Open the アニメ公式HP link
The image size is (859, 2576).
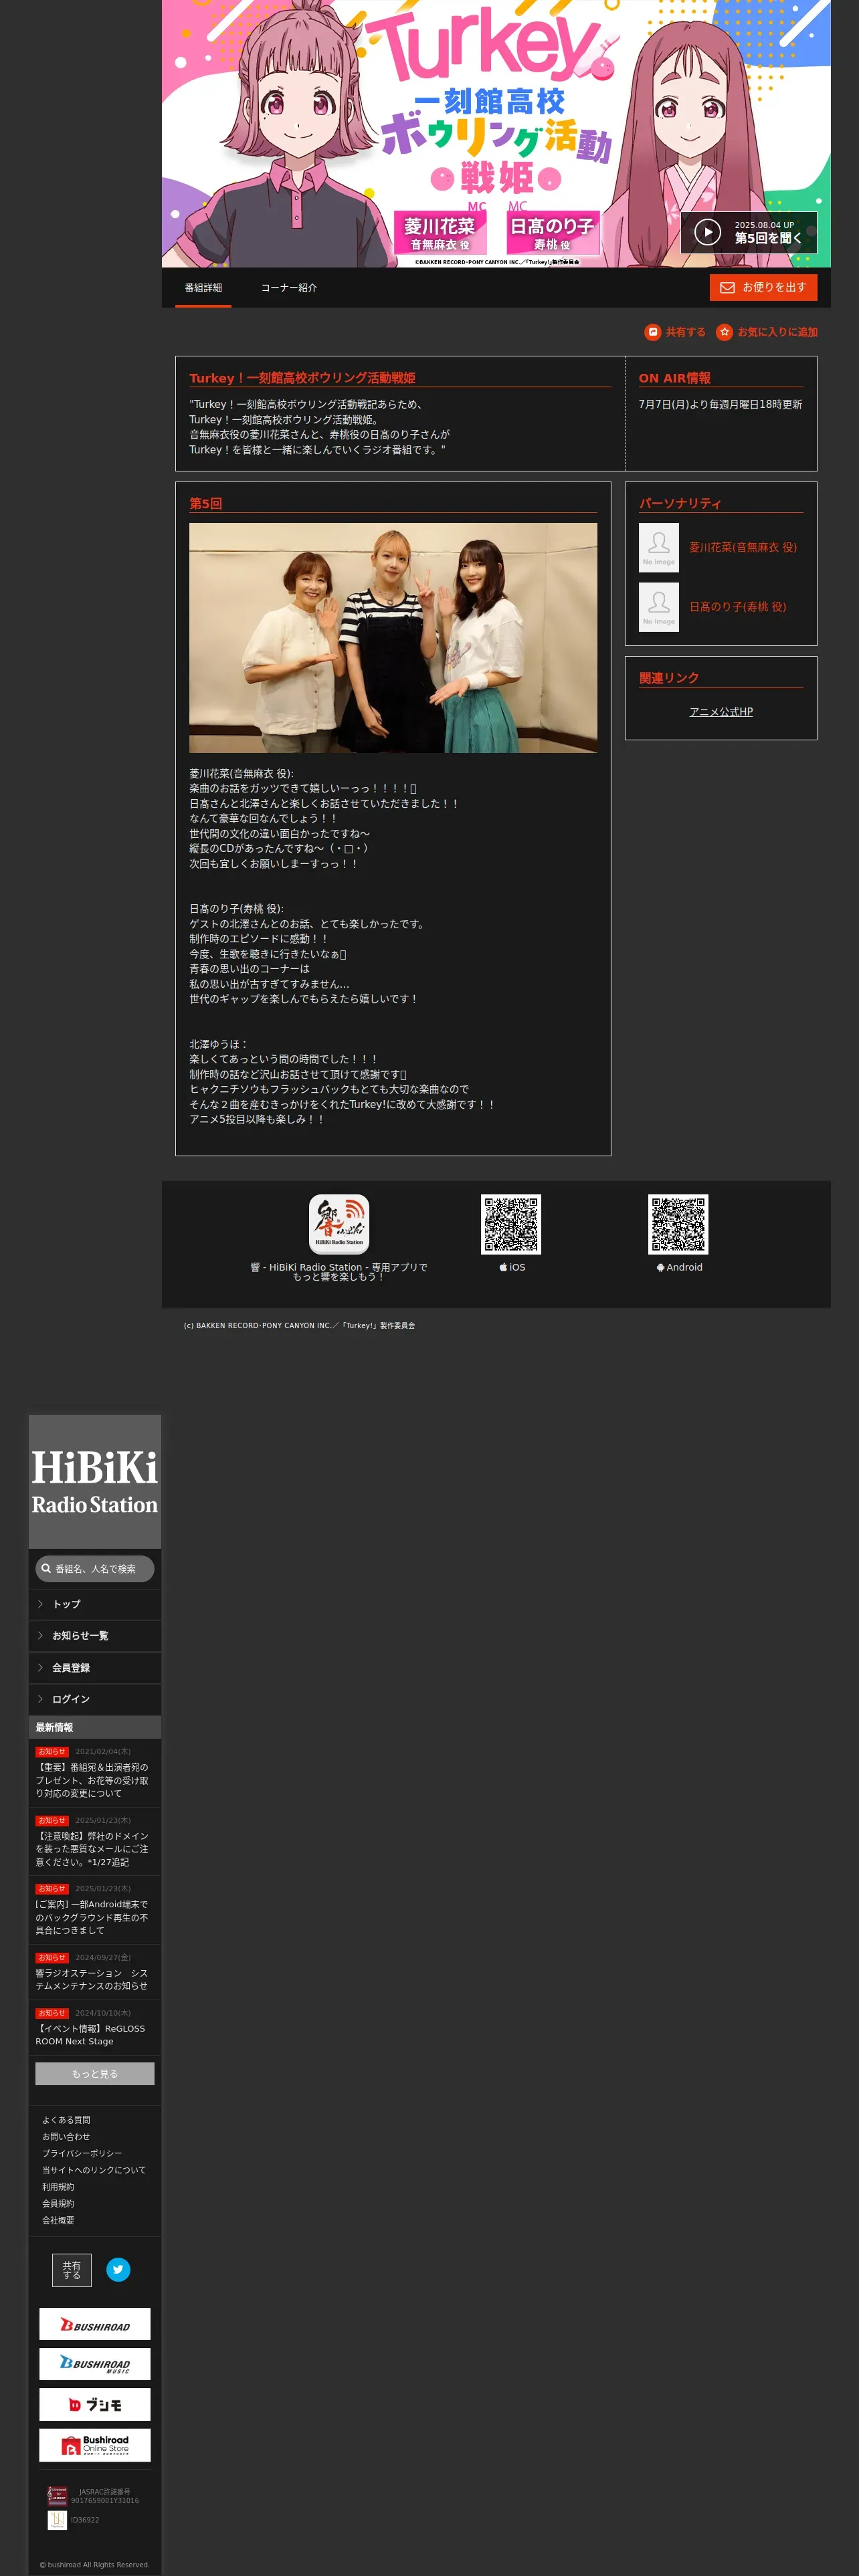pyautogui.click(x=721, y=712)
